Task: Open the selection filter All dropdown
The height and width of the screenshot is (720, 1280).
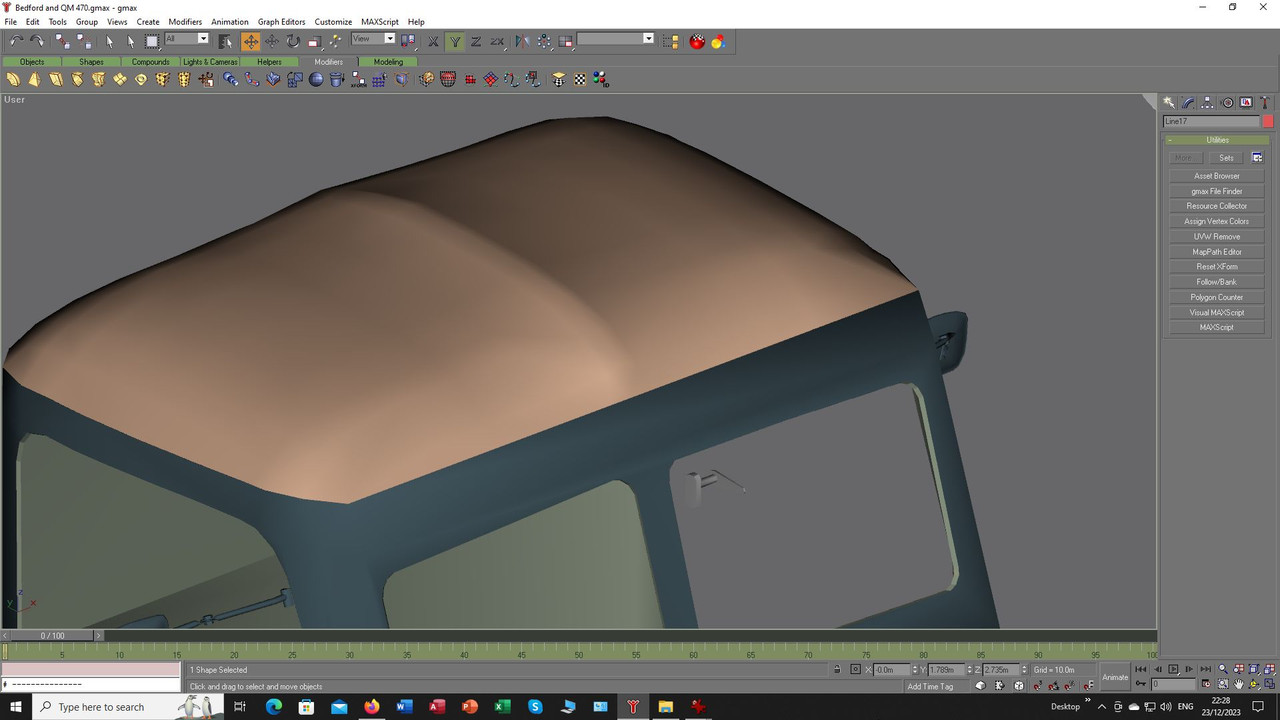Action: (x=187, y=39)
